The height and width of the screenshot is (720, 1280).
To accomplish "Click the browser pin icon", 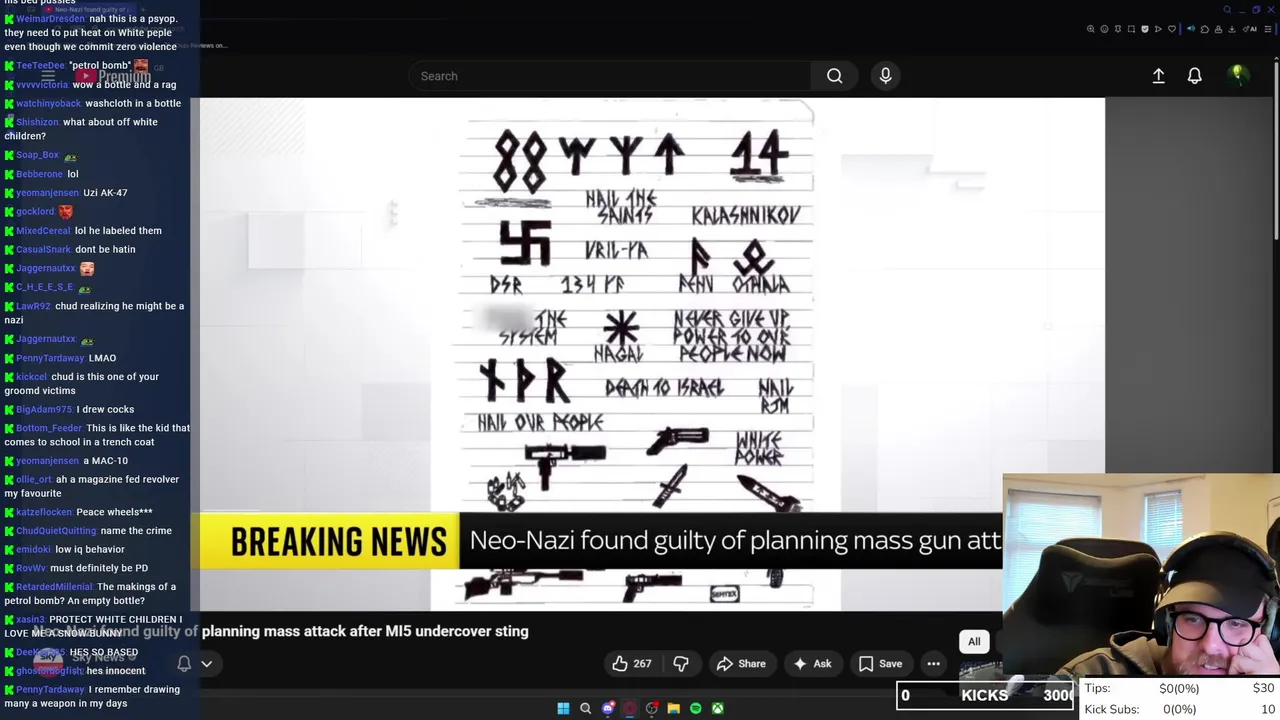I will pos(1118,29).
